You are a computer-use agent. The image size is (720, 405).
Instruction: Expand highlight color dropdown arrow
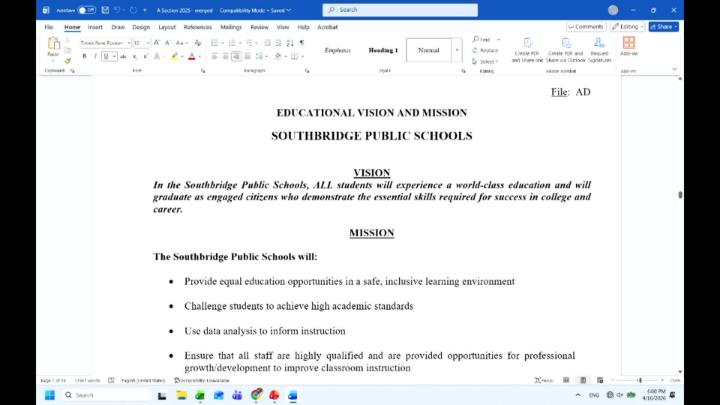pos(182,56)
